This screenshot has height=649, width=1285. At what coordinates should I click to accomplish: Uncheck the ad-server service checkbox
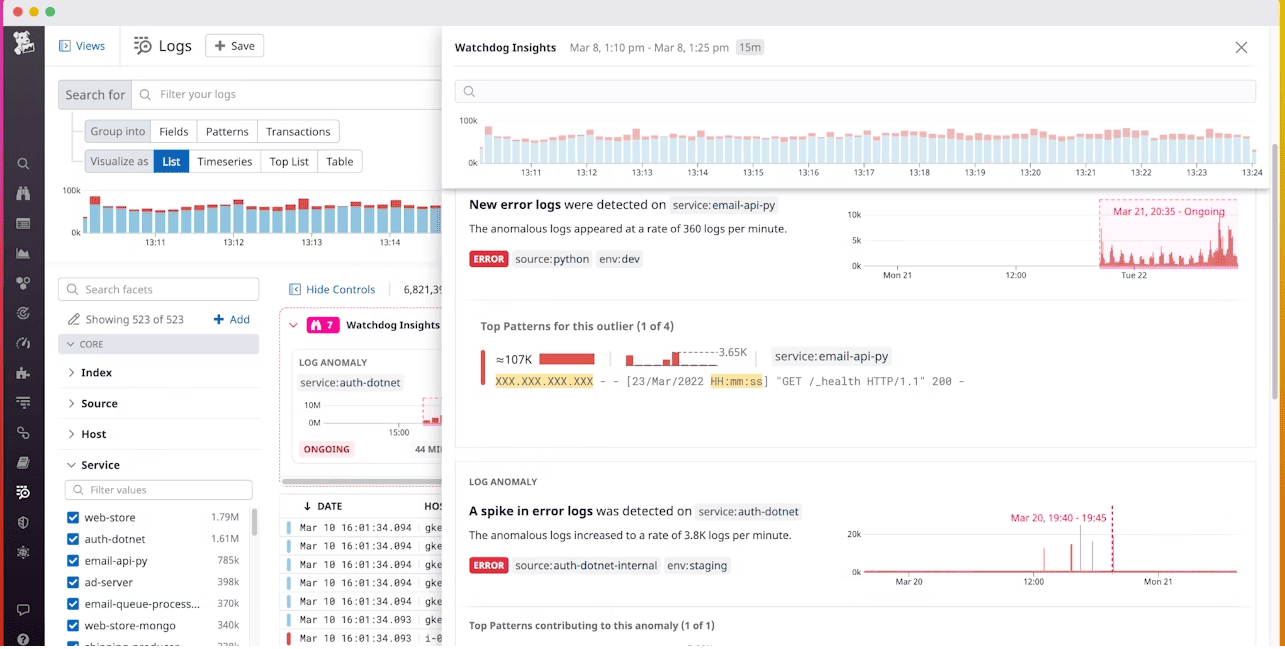coord(73,582)
